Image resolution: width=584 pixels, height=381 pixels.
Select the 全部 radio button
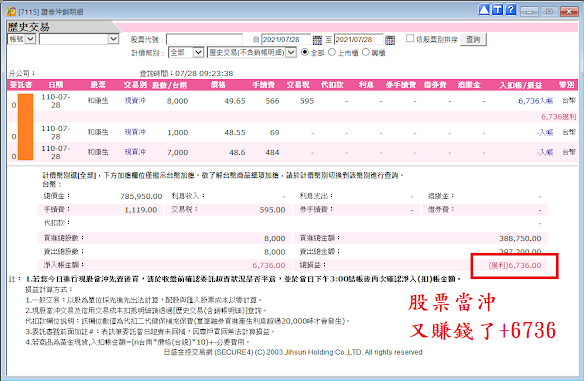pyautogui.click(x=305, y=52)
